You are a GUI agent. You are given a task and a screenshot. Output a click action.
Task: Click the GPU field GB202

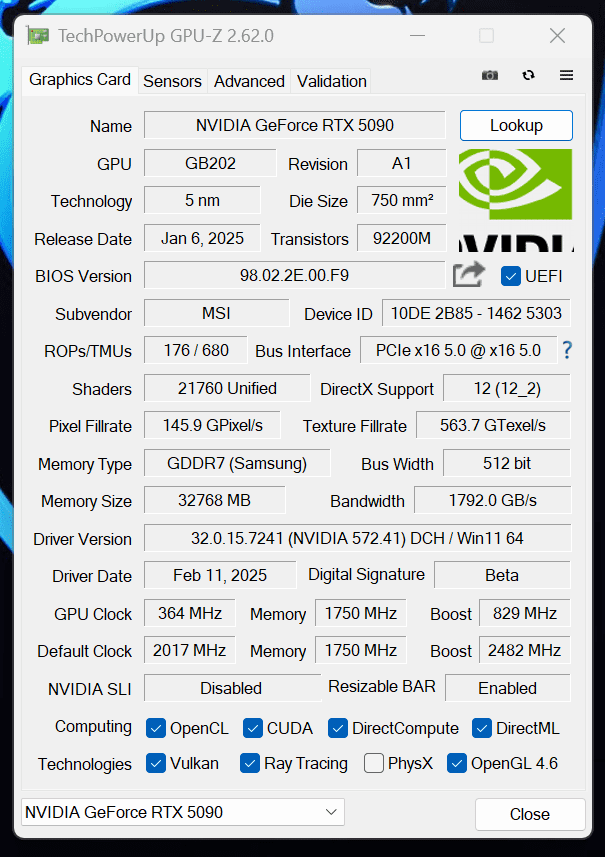tap(210, 163)
